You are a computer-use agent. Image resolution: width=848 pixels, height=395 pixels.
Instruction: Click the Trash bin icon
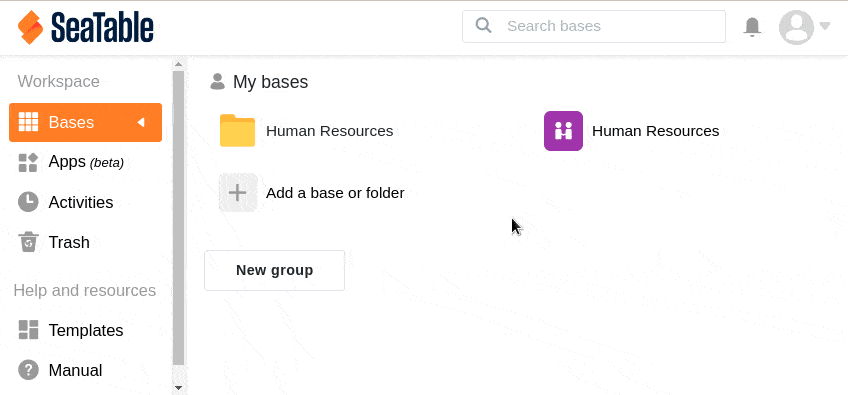(x=28, y=242)
